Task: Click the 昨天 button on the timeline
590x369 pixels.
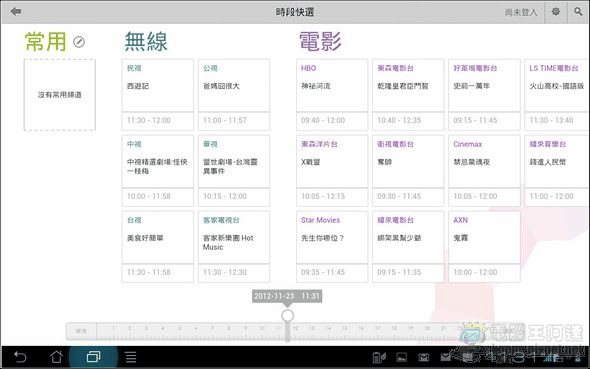Action: [81, 331]
